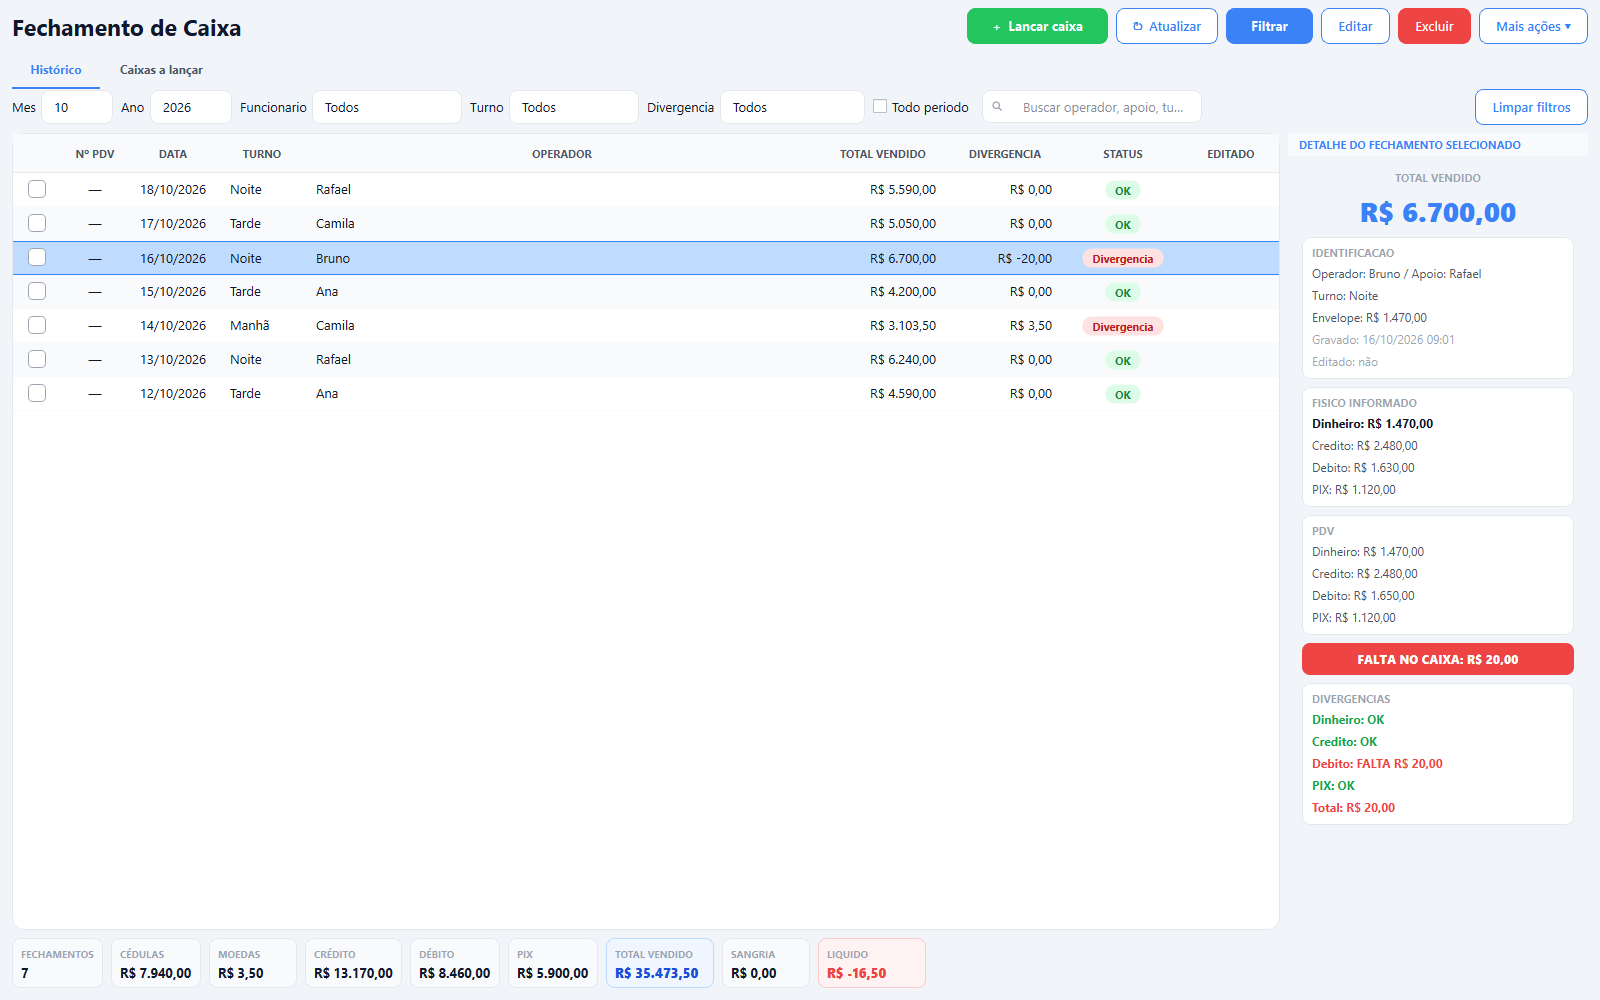The image size is (1600, 1000).
Task: Open the Mes selector showing 10
Action: tap(77, 107)
